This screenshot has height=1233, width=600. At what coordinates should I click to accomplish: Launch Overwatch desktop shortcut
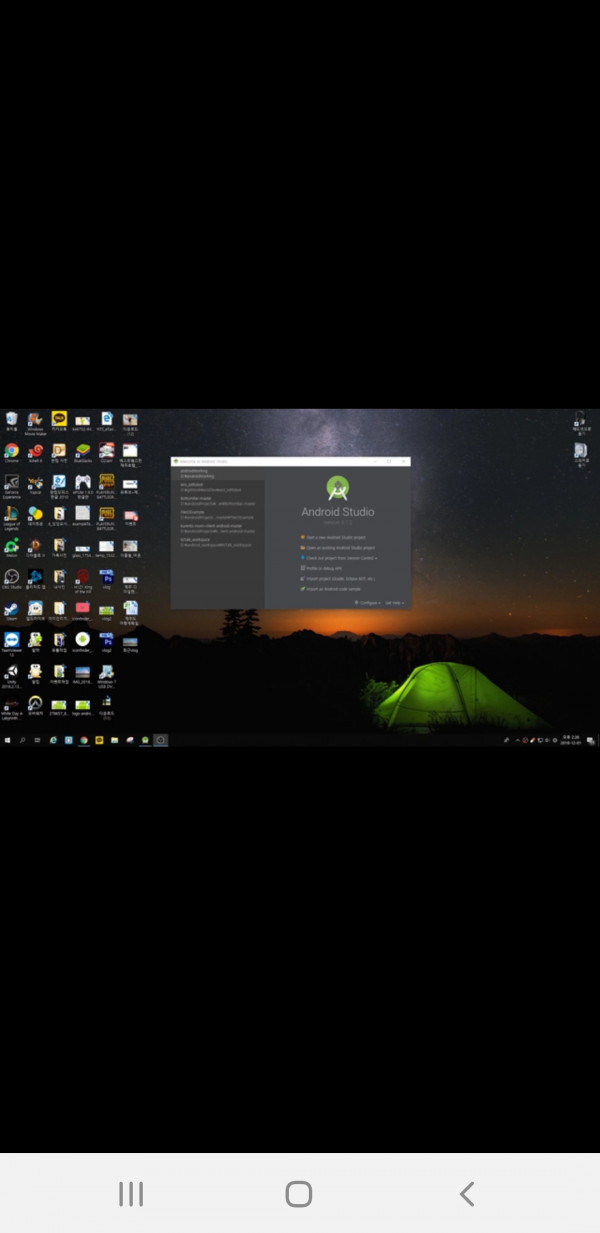(x=35, y=706)
